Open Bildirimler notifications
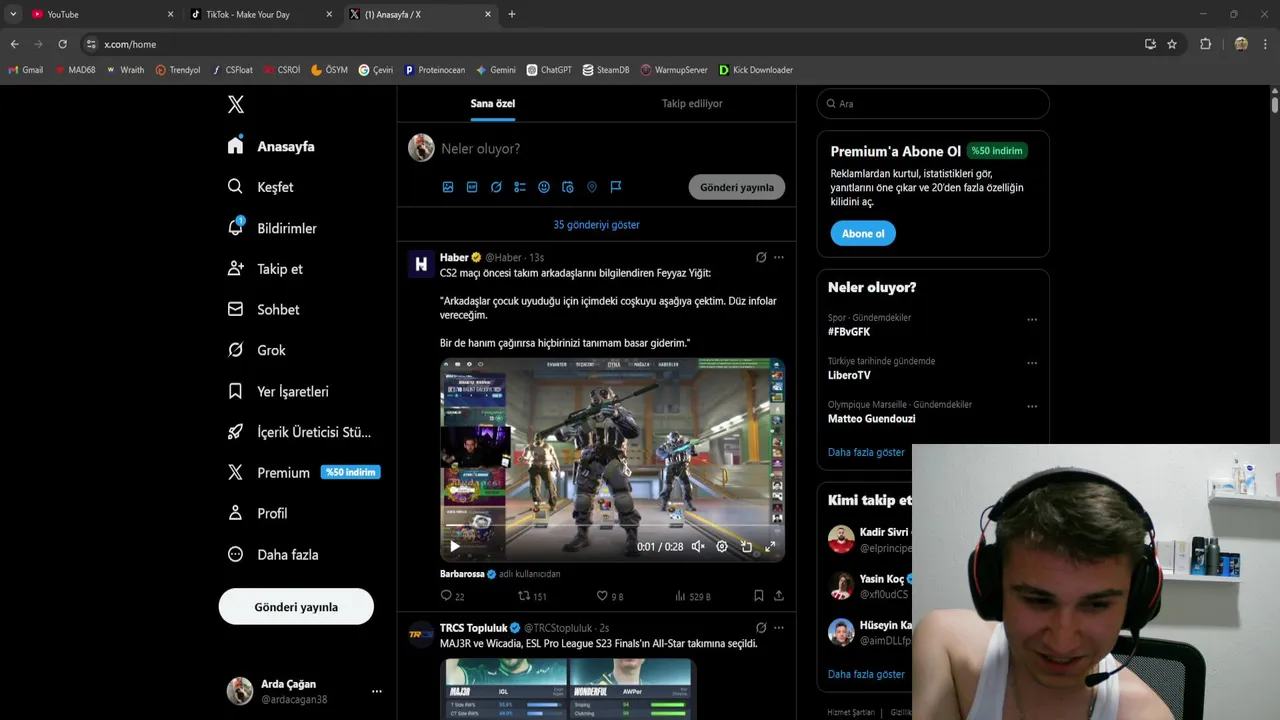The image size is (1280, 720). [272, 228]
